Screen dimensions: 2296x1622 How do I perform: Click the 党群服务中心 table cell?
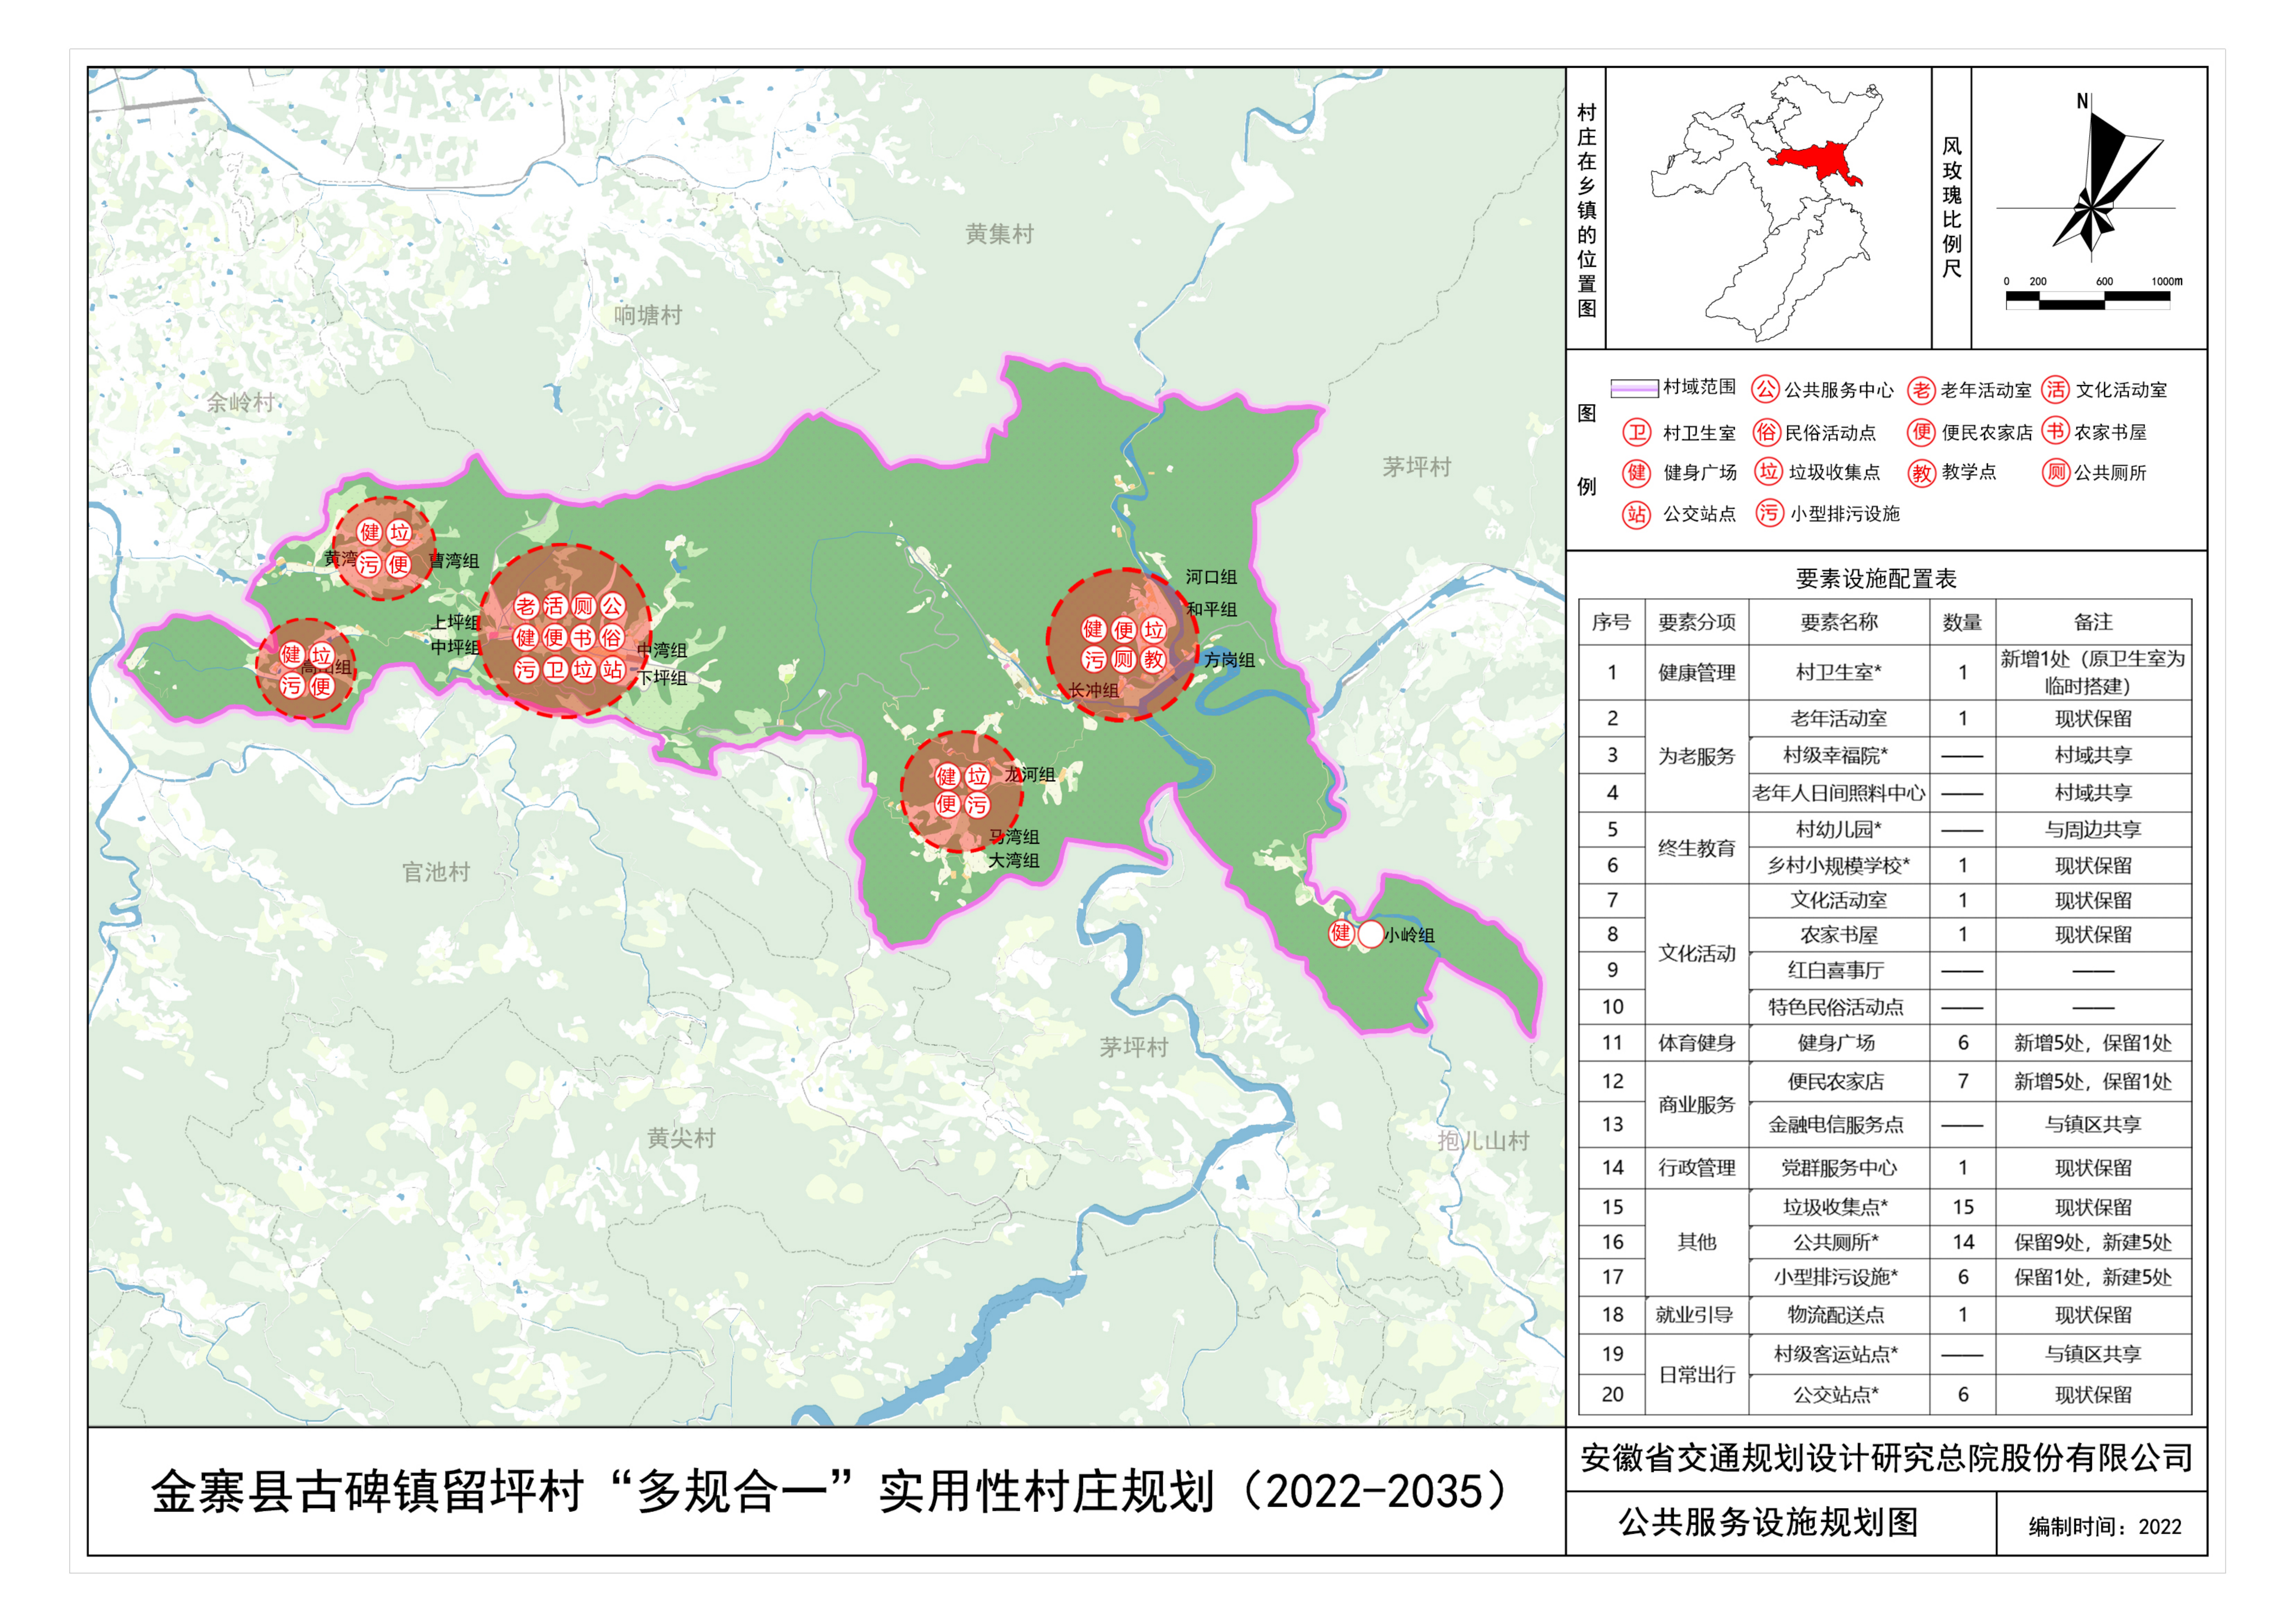pyautogui.click(x=1839, y=1168)
